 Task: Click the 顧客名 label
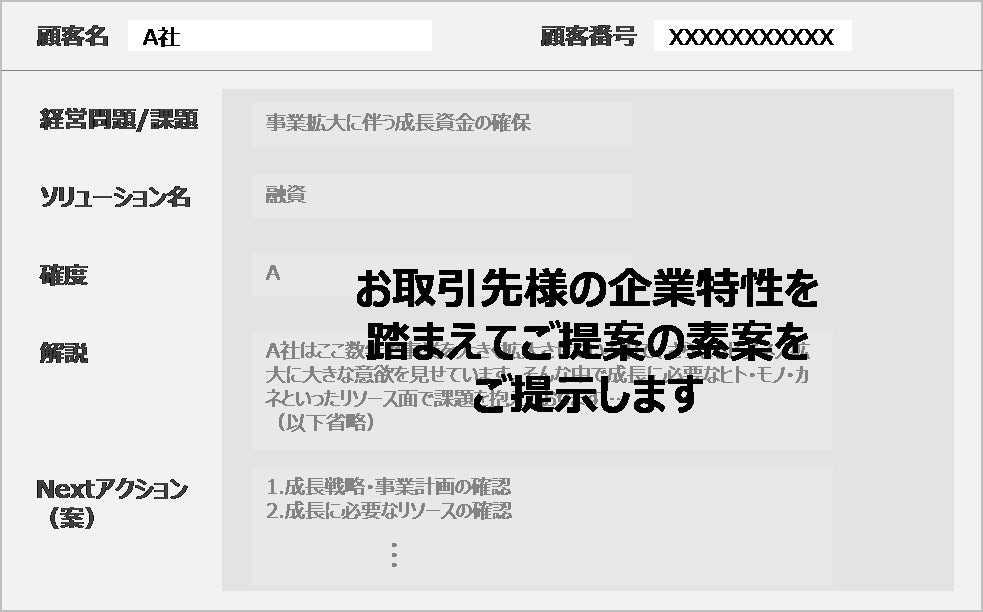coord(73,36)
